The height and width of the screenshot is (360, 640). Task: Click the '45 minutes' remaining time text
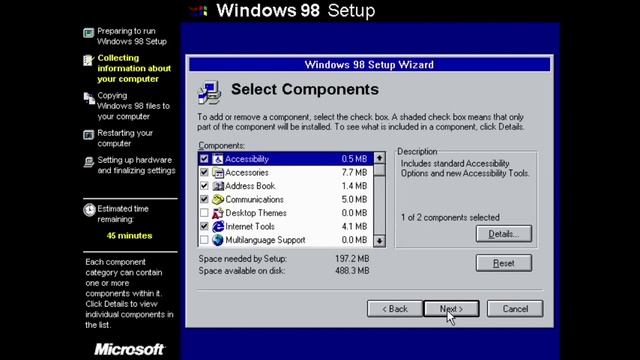click(x=129, y=236)
